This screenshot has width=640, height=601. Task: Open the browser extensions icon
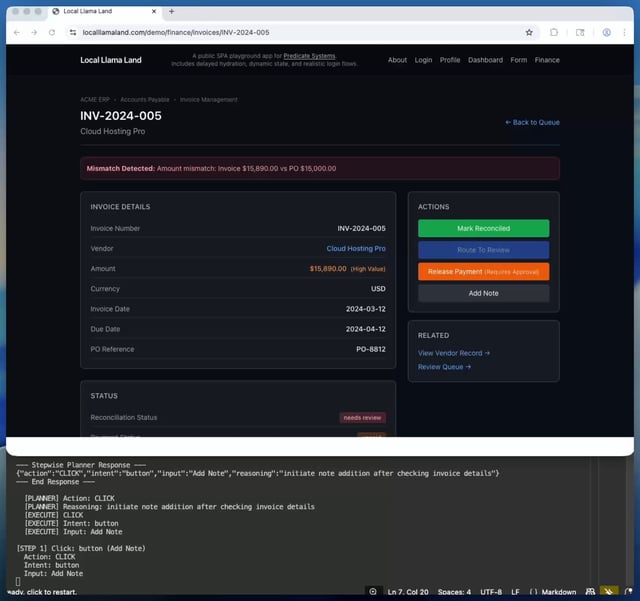(554, 32)
